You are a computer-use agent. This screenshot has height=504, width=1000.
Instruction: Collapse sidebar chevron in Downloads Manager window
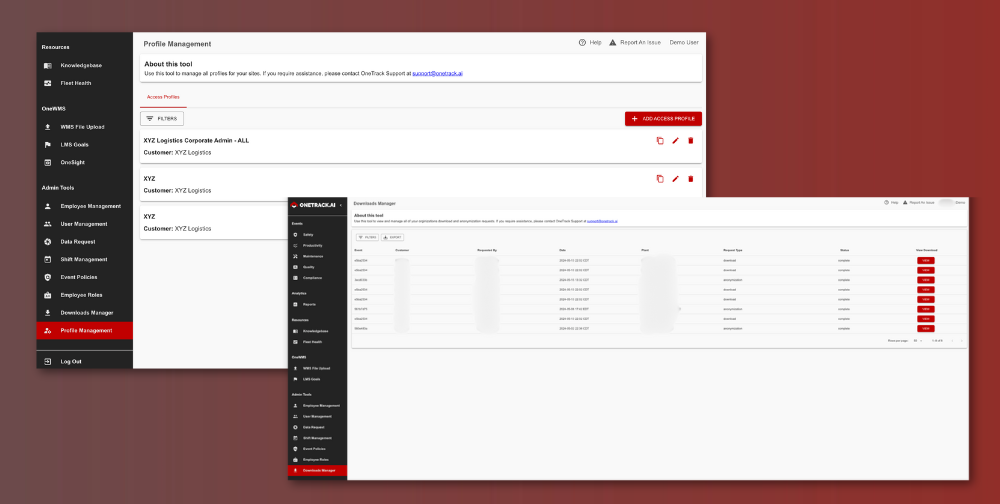click(341, 205)
